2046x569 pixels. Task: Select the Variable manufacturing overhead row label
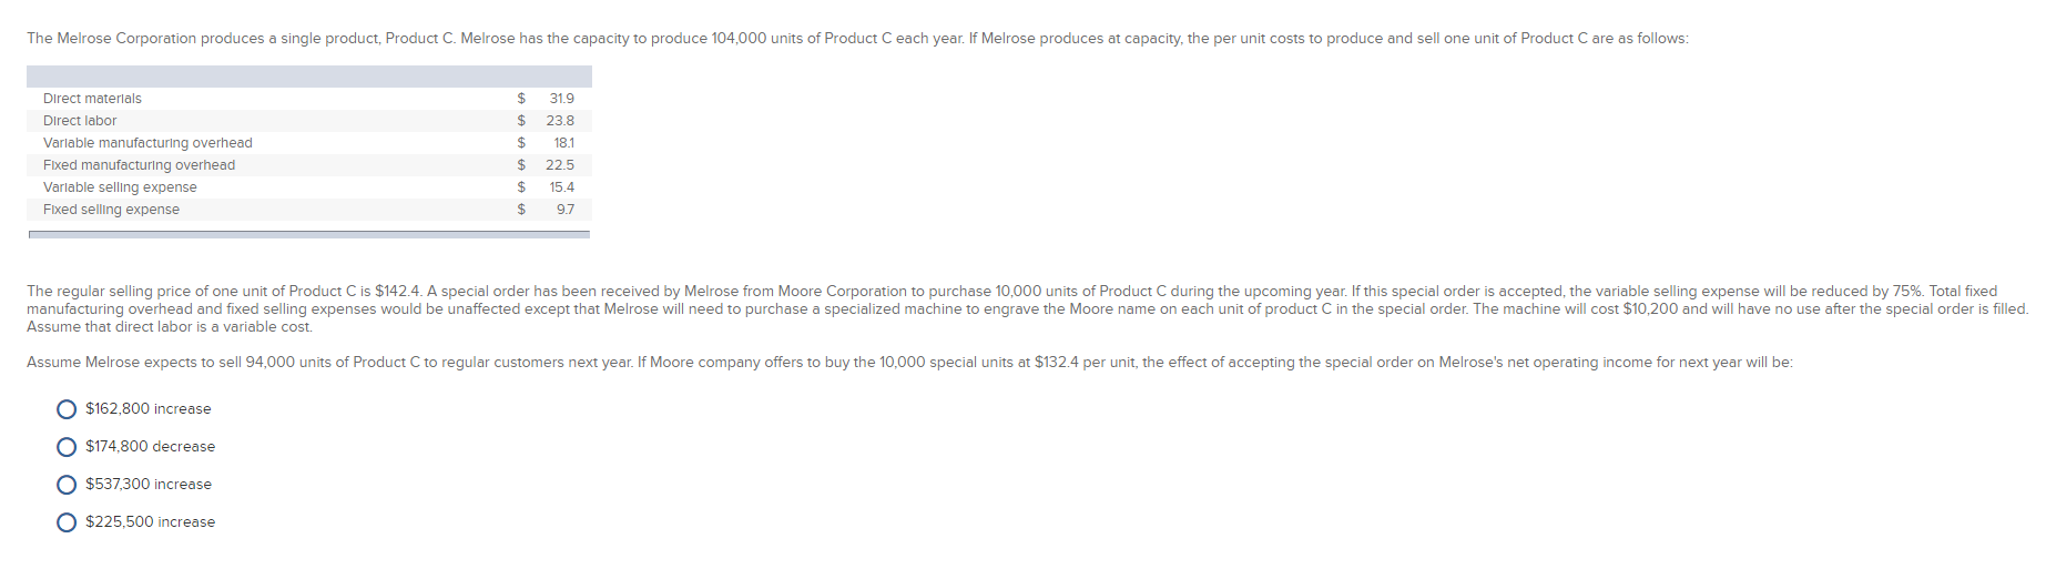click(x=148, y=143)
